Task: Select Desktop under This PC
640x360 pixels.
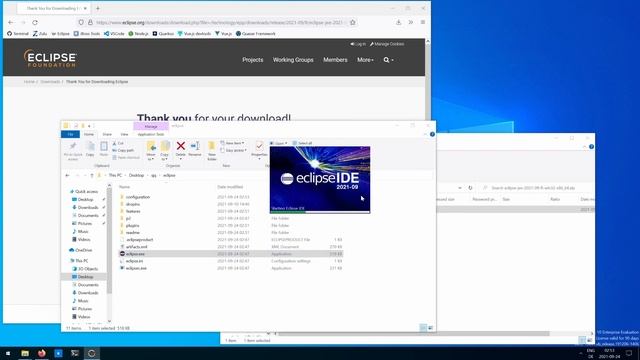Action: click(x=85, y=277)
